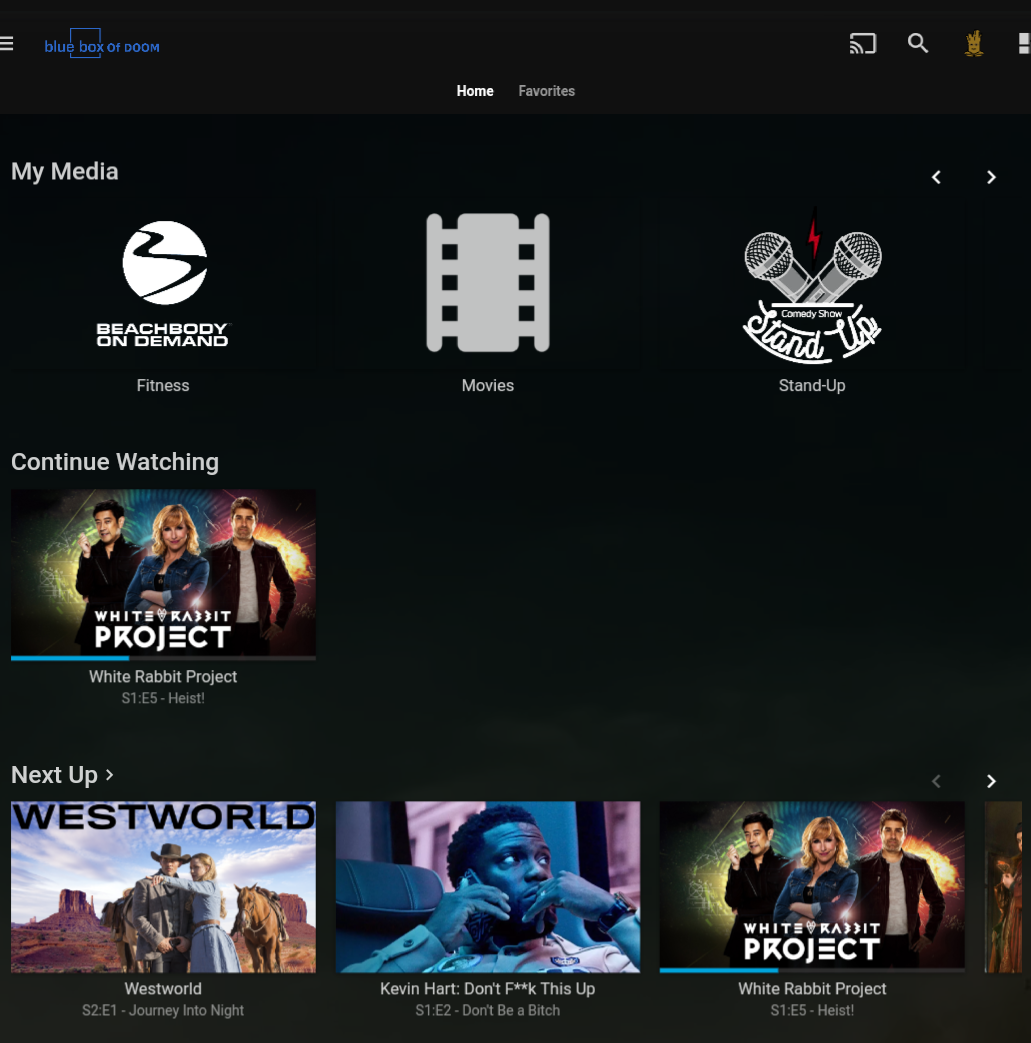Open the Westworld thumbnail in Next Up
1031x1043 pixels.
163,887
